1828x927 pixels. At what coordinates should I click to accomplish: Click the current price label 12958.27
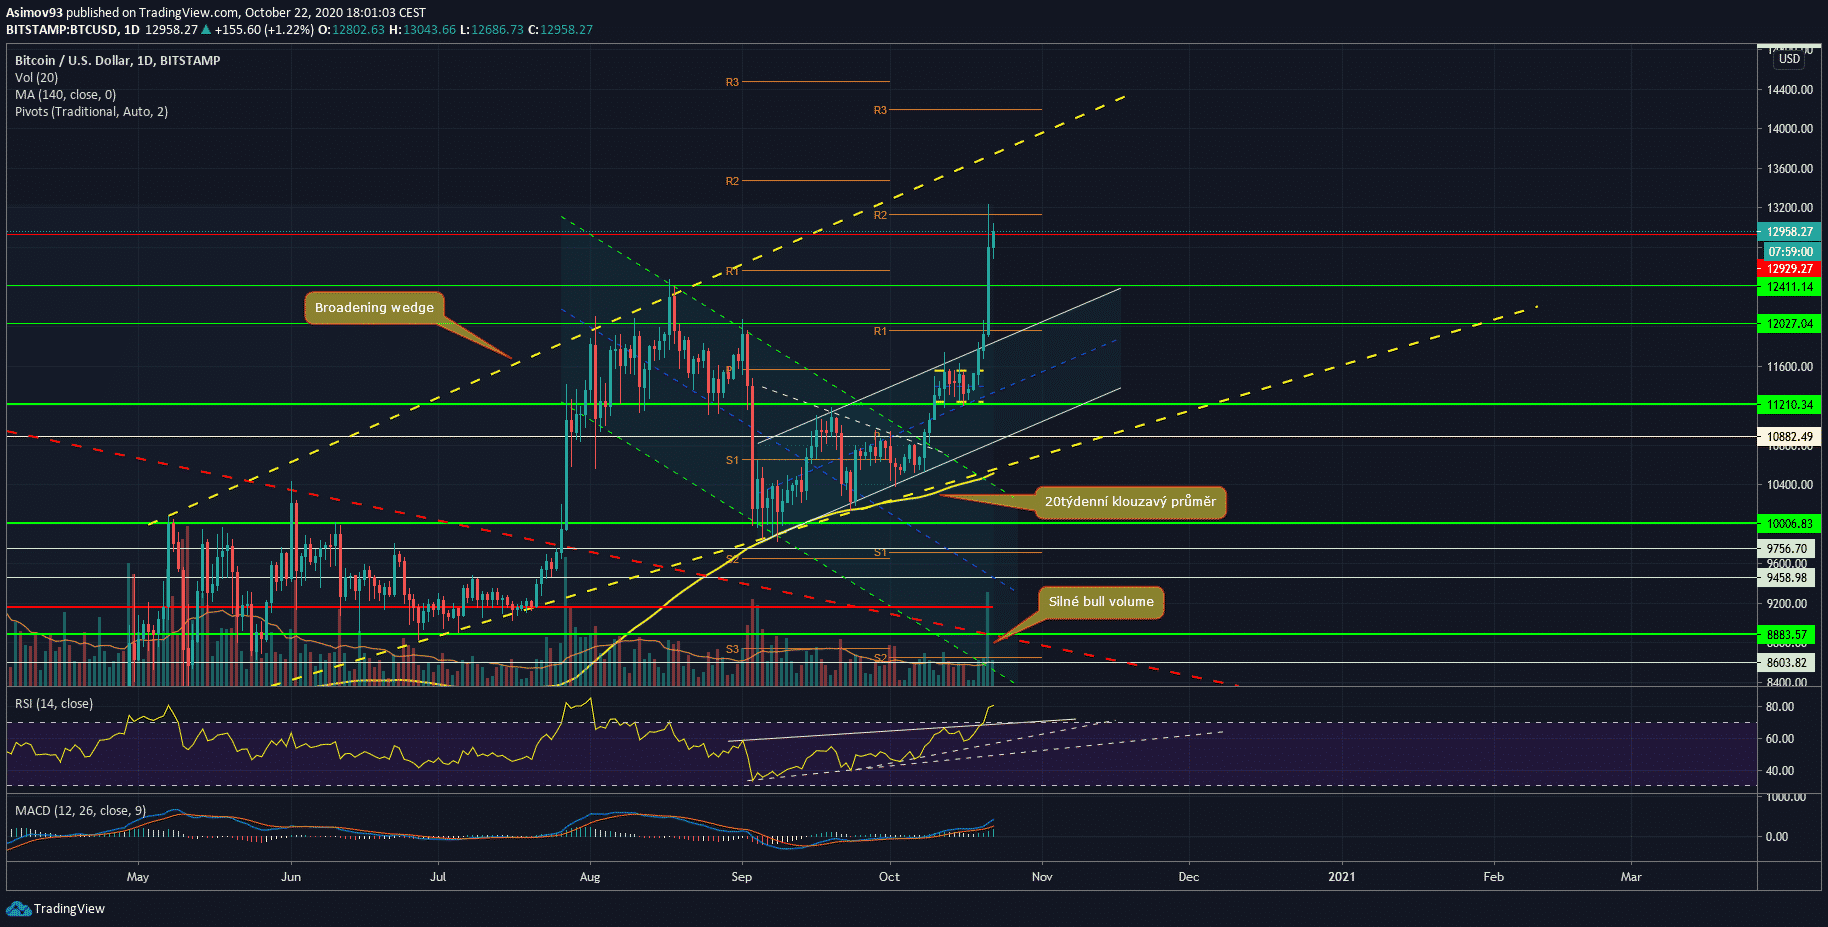click(x=1789, y=232)
